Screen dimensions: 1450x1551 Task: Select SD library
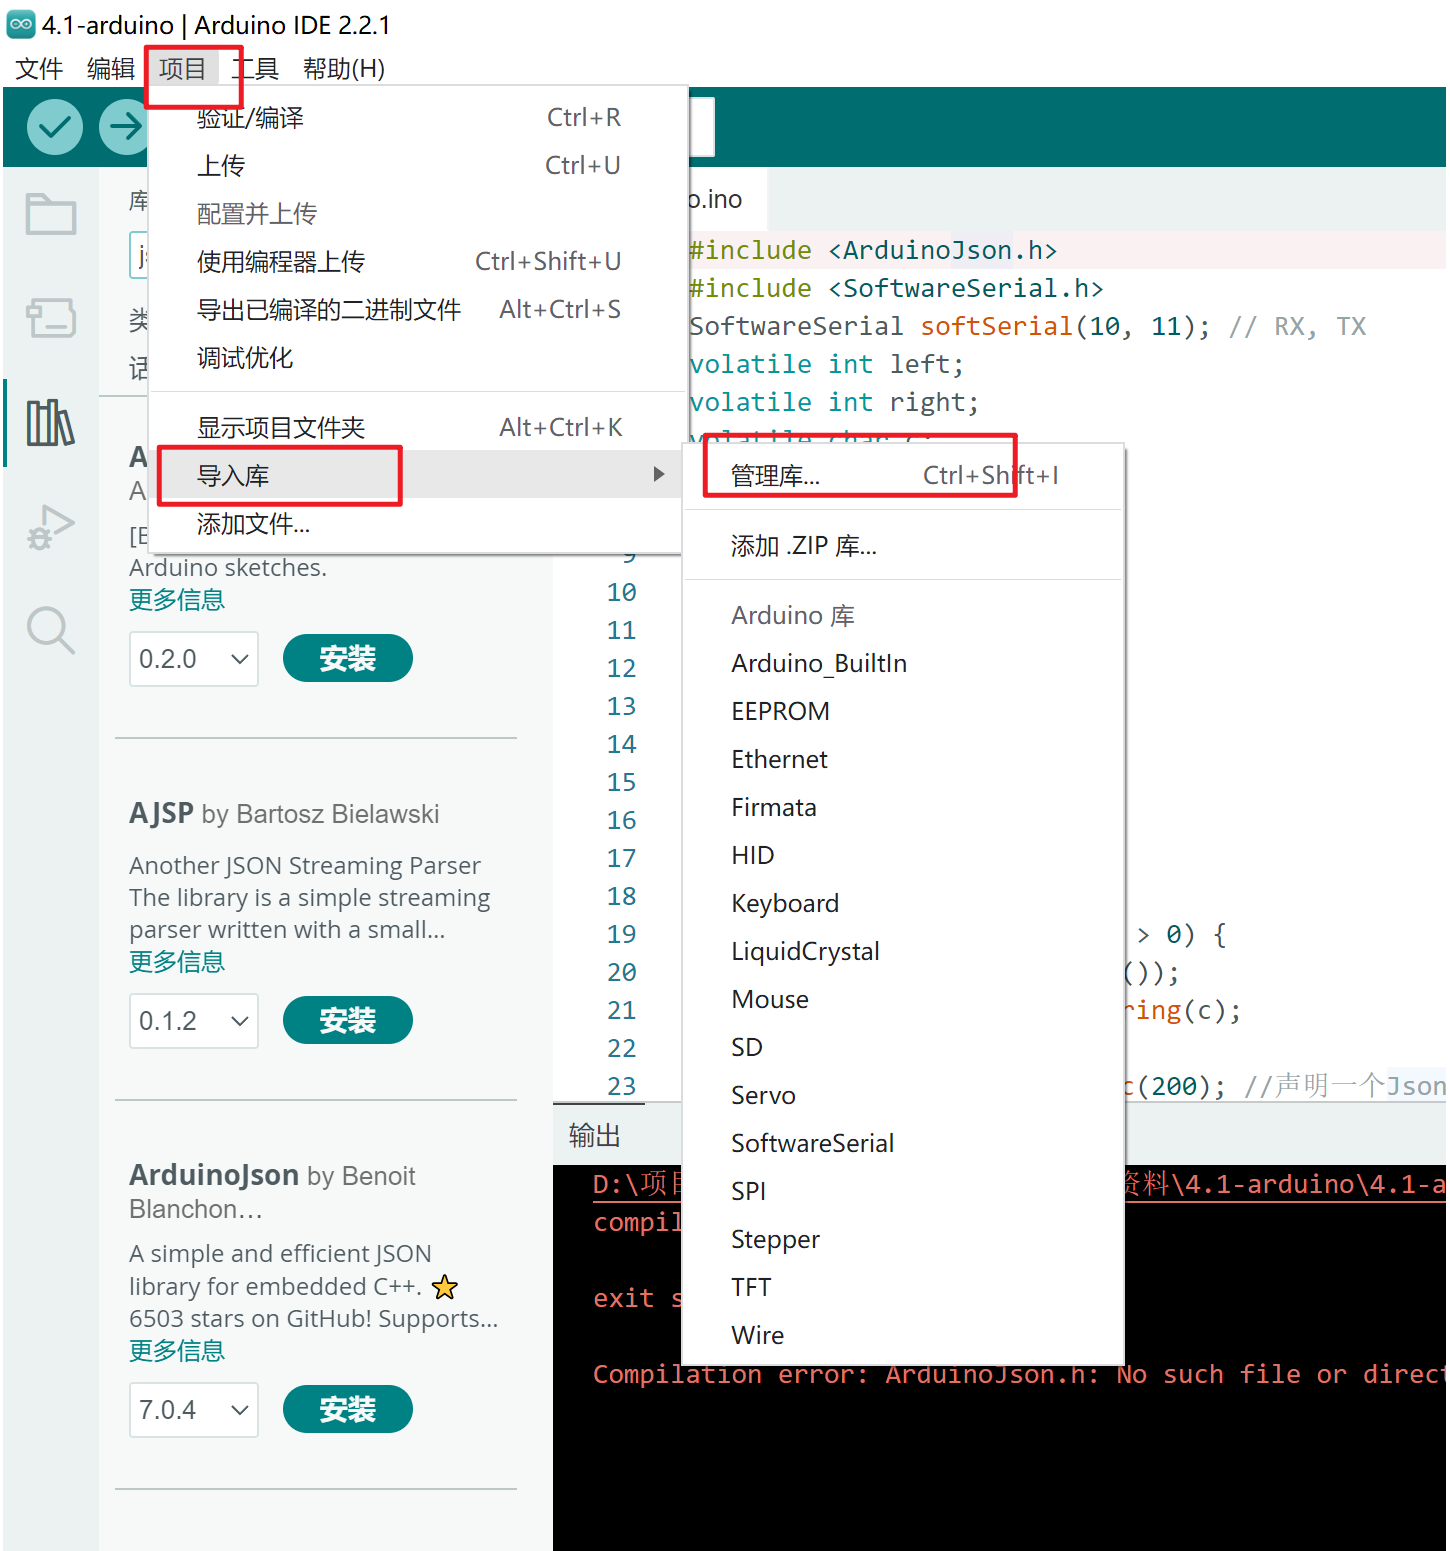click(x=904, y=1048)
